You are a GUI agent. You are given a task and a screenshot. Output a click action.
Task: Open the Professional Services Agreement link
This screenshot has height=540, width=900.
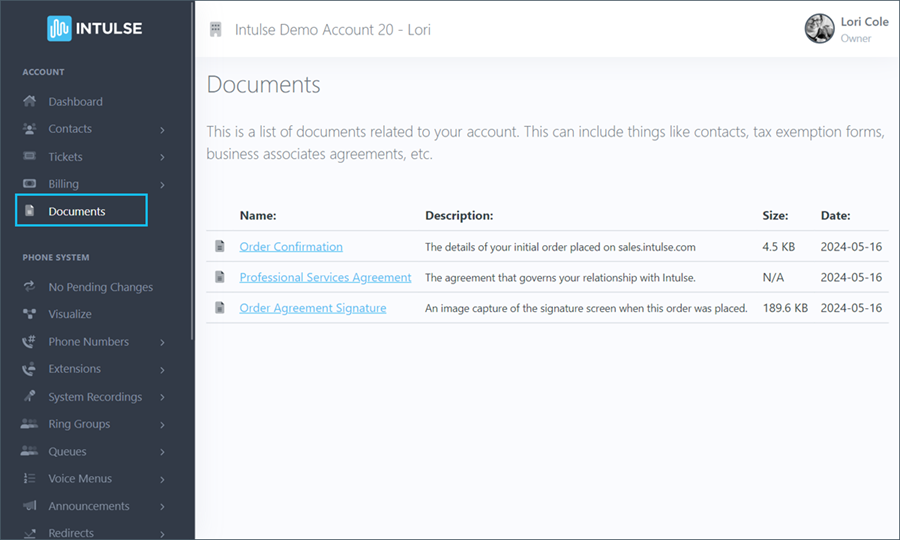point(325,277)
